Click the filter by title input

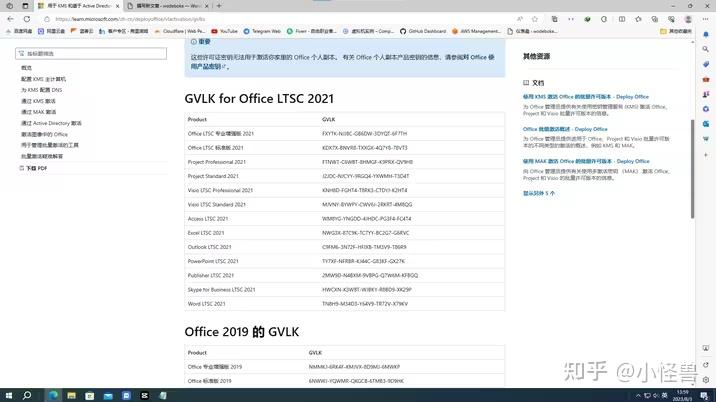pos(91,53)
